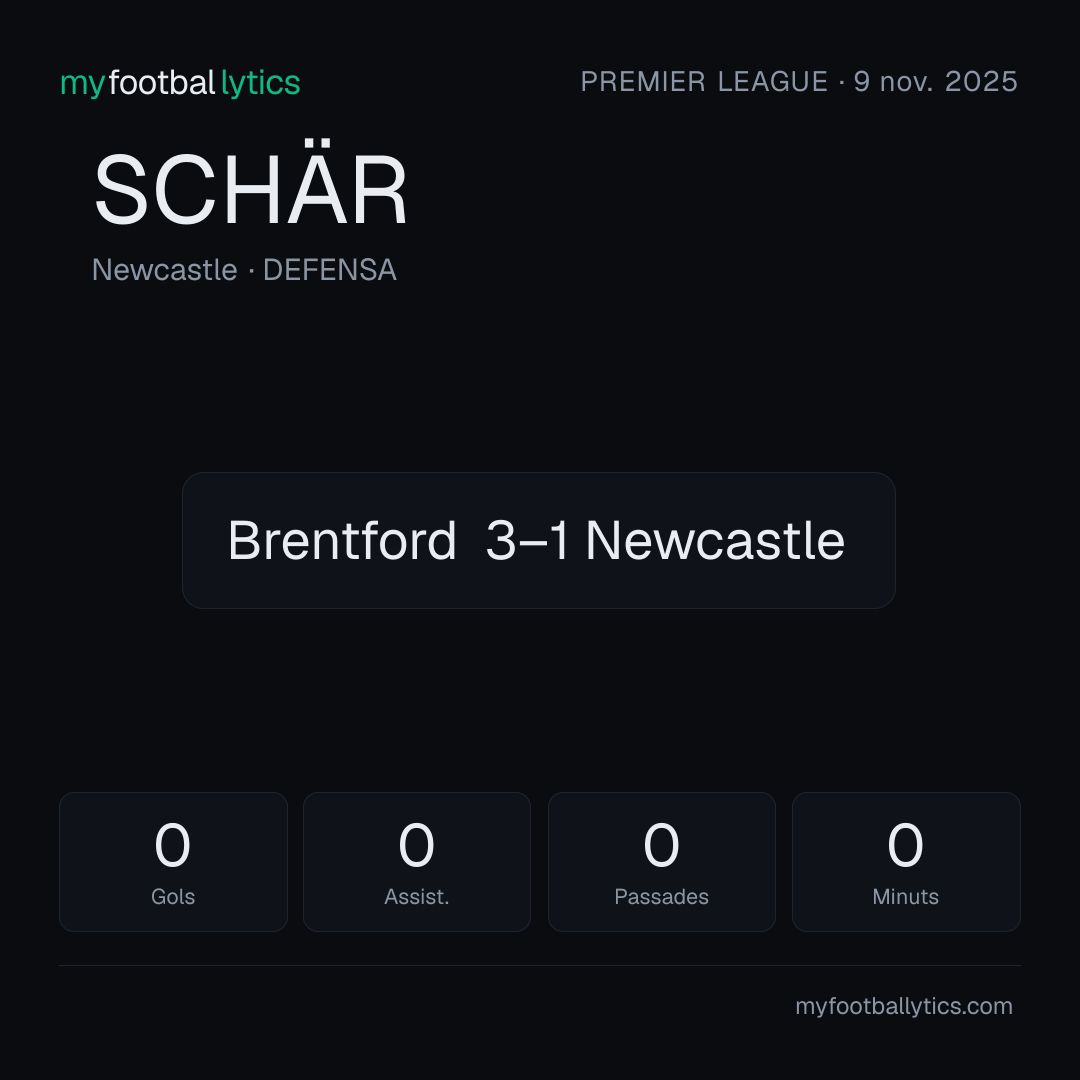
Task: Click the Newcastle name in score card
Action: click(x=715, y=541)
